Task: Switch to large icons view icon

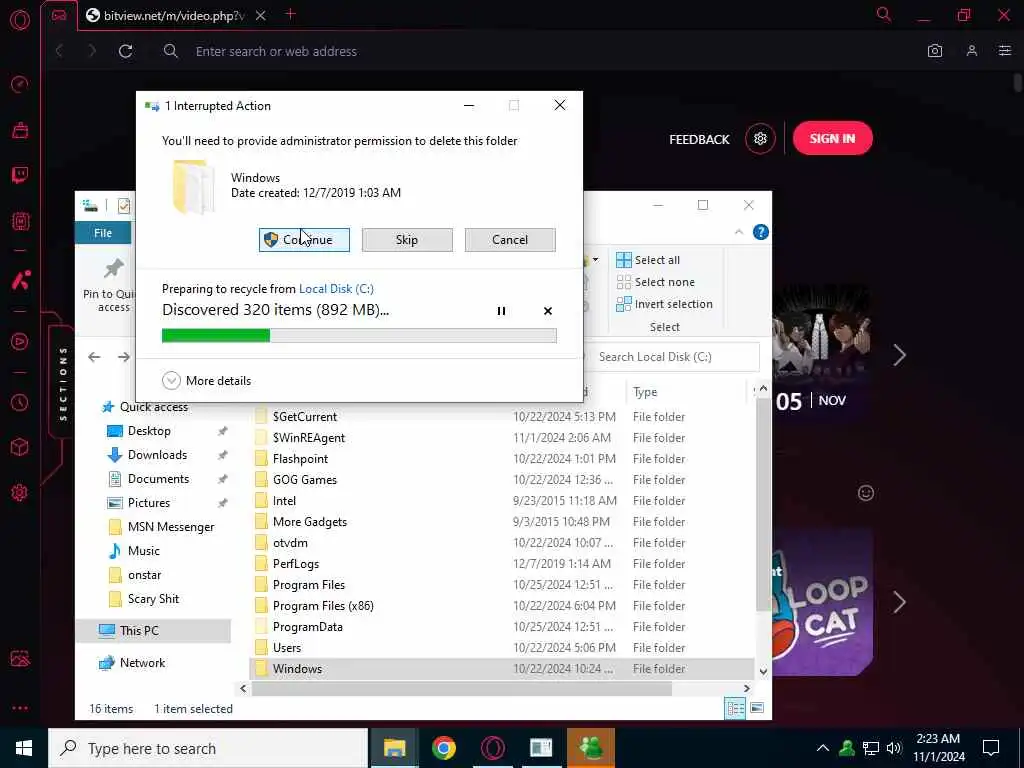Action: [757, 709]
